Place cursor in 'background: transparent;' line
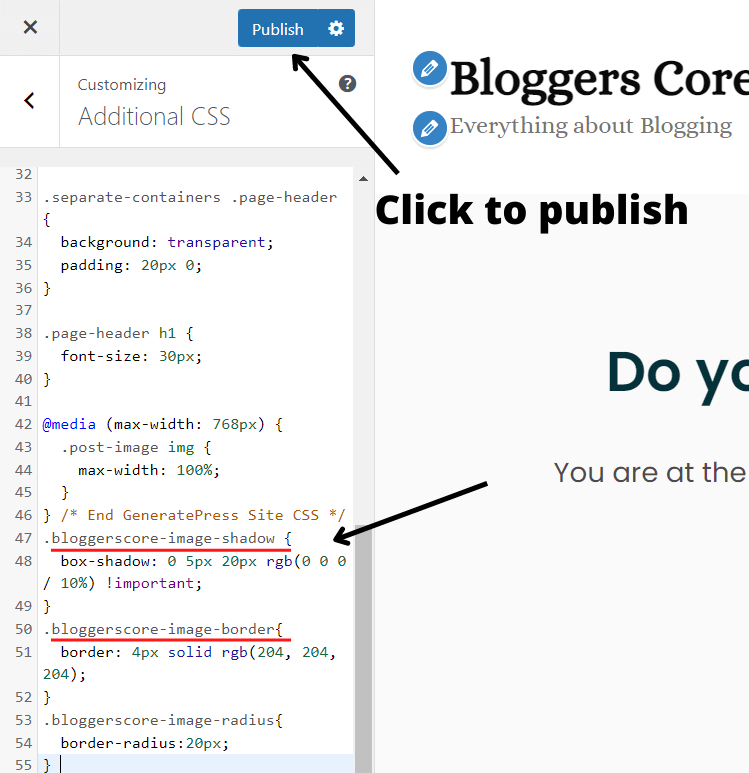The height and width of the screenshot is (773, 749). pos(167,242)
